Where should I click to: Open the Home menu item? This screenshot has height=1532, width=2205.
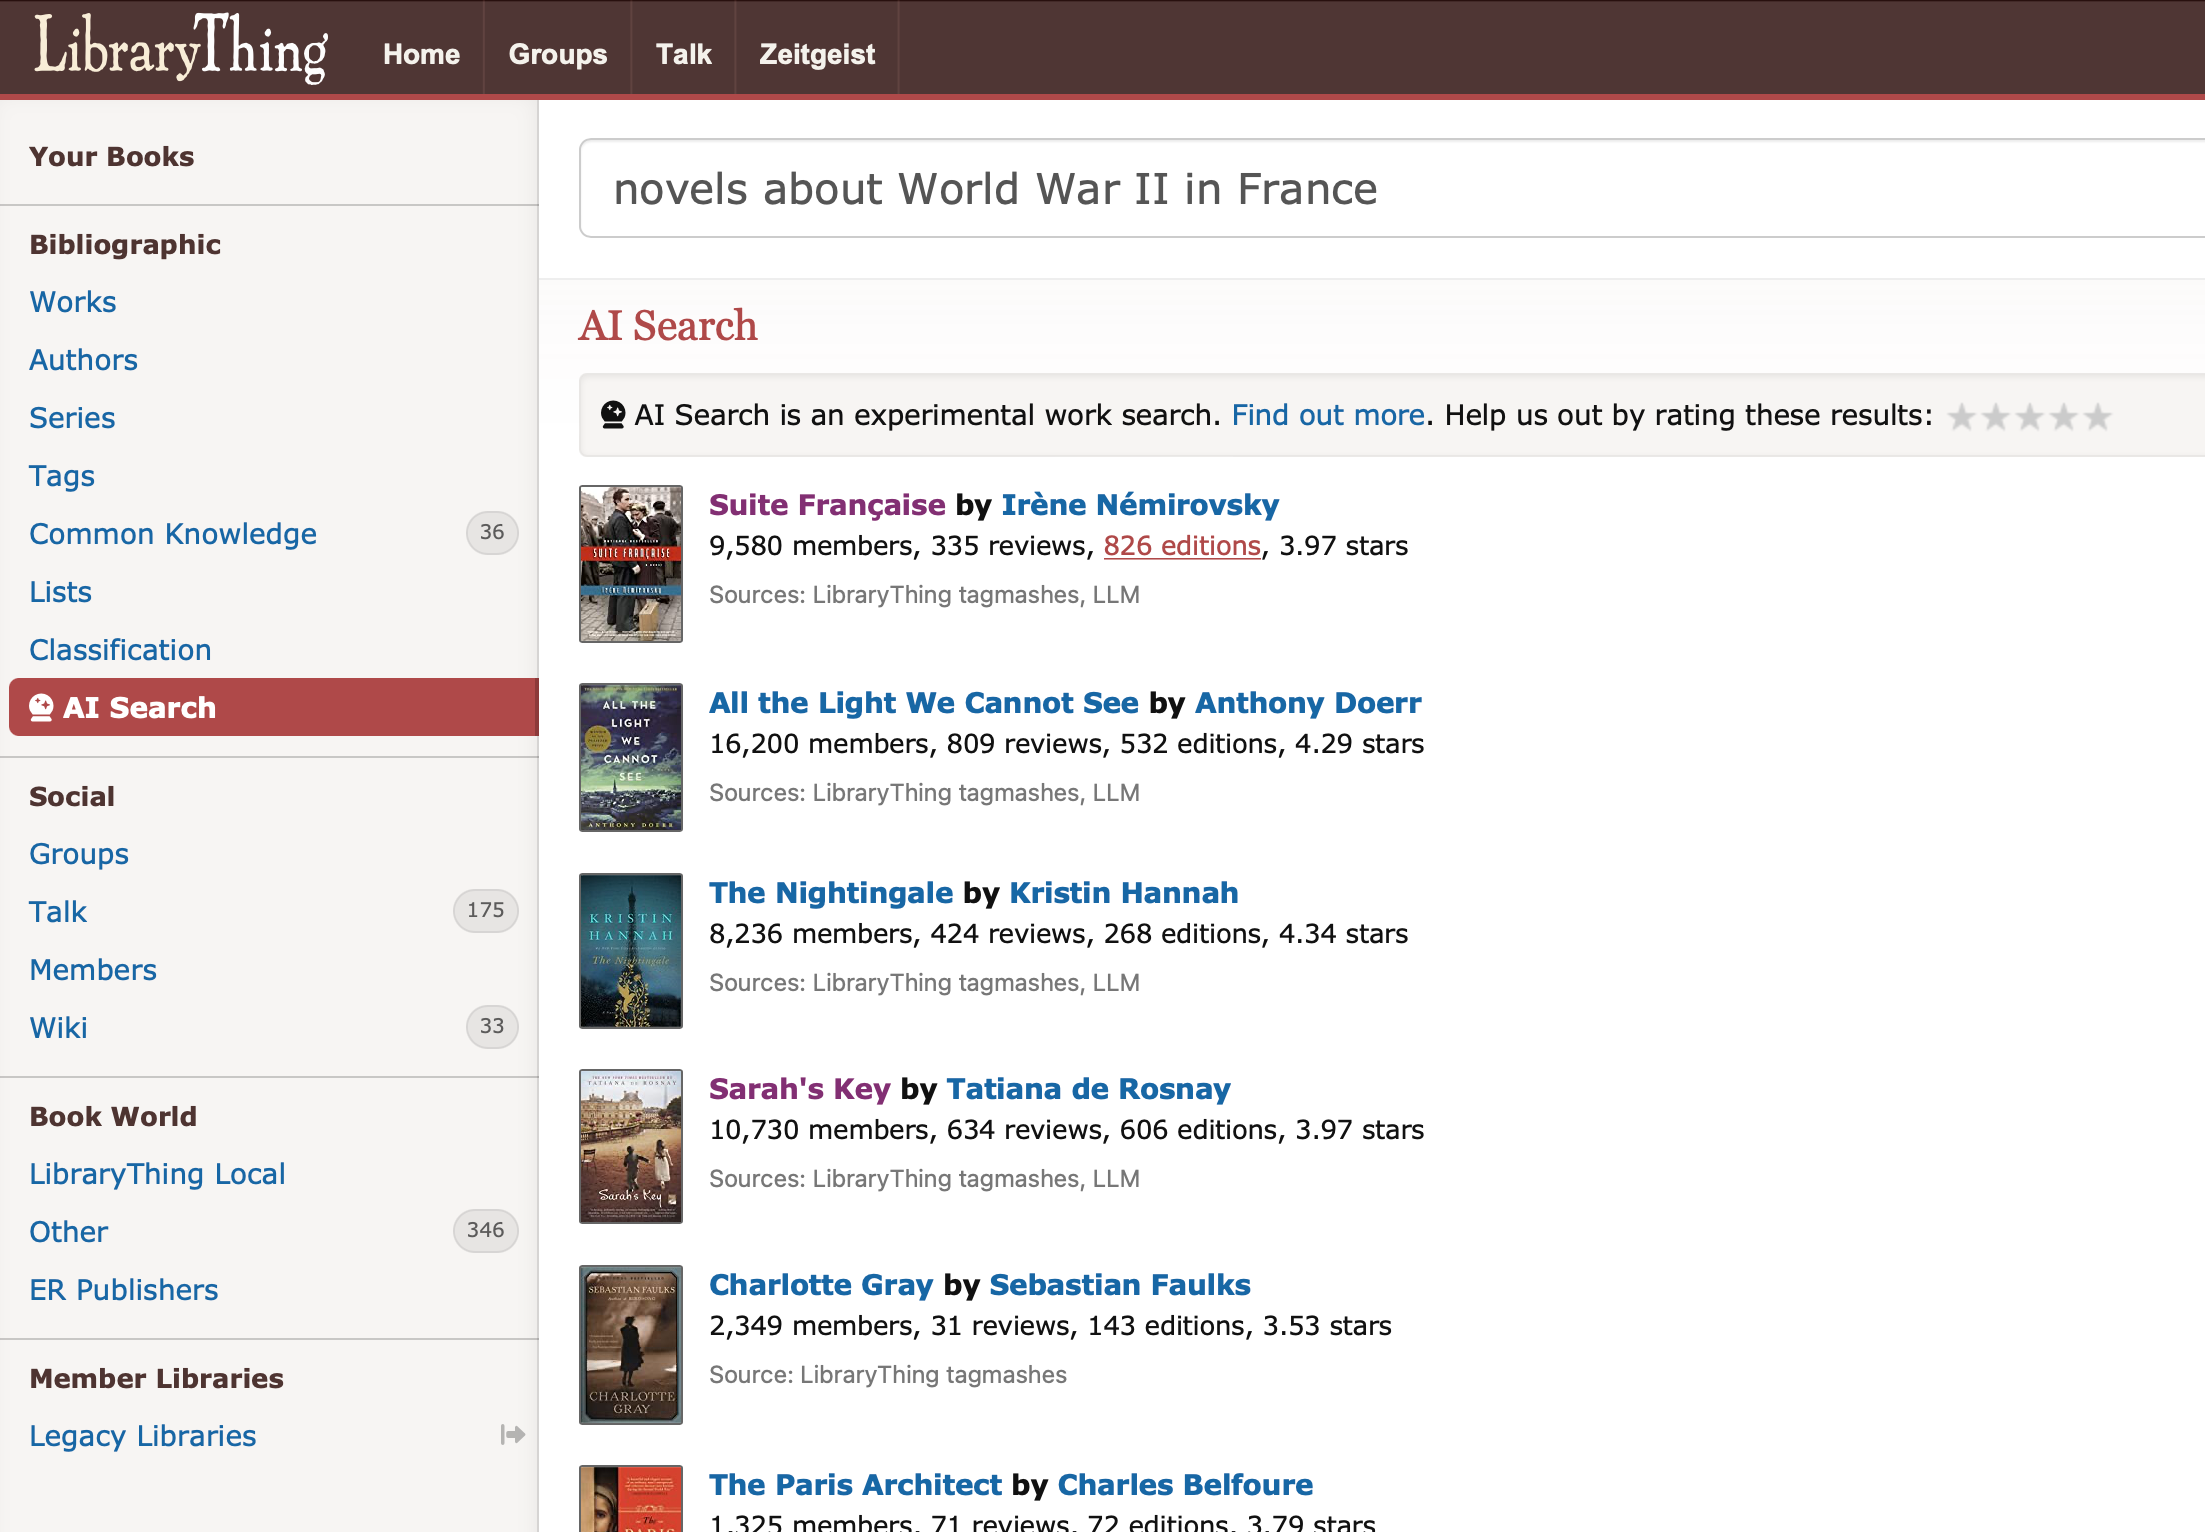tap(421, 54)
